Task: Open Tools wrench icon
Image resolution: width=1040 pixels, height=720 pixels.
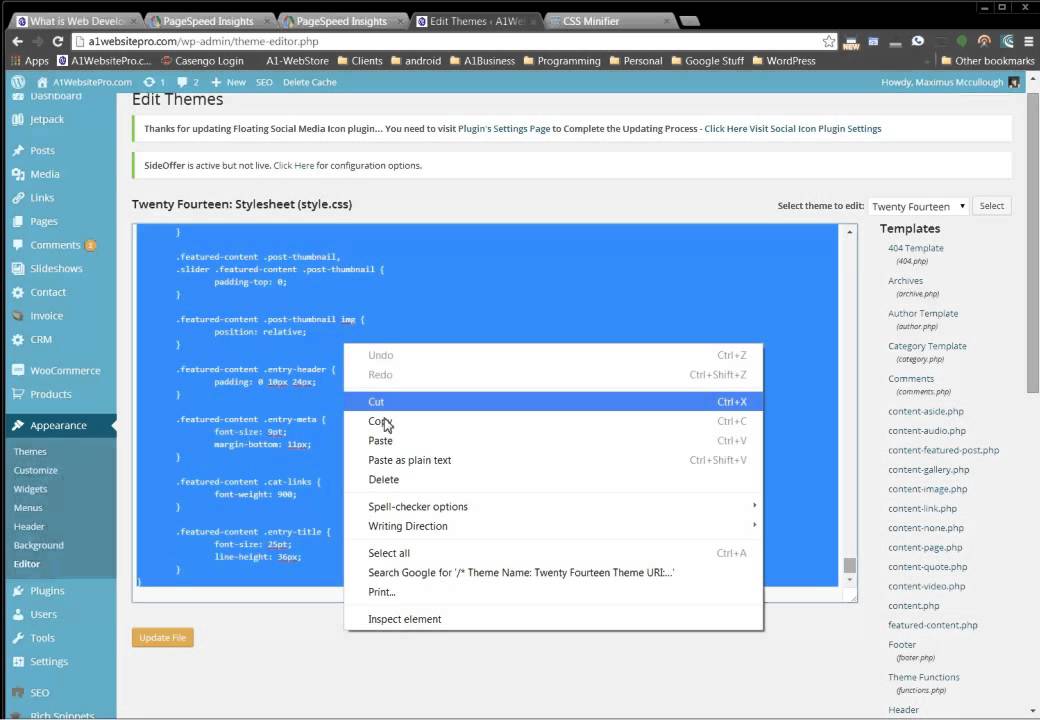Action: click(x=18, y=638)
